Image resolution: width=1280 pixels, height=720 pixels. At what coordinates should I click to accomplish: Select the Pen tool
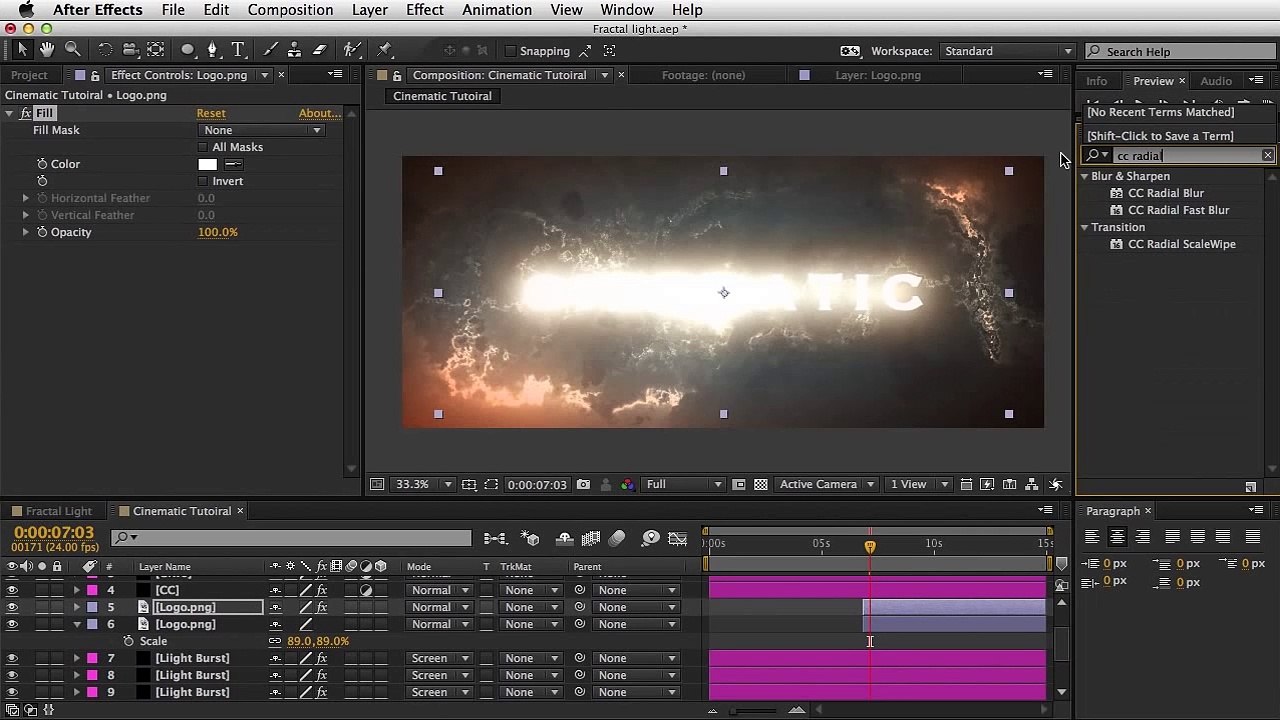click(212, 49)
